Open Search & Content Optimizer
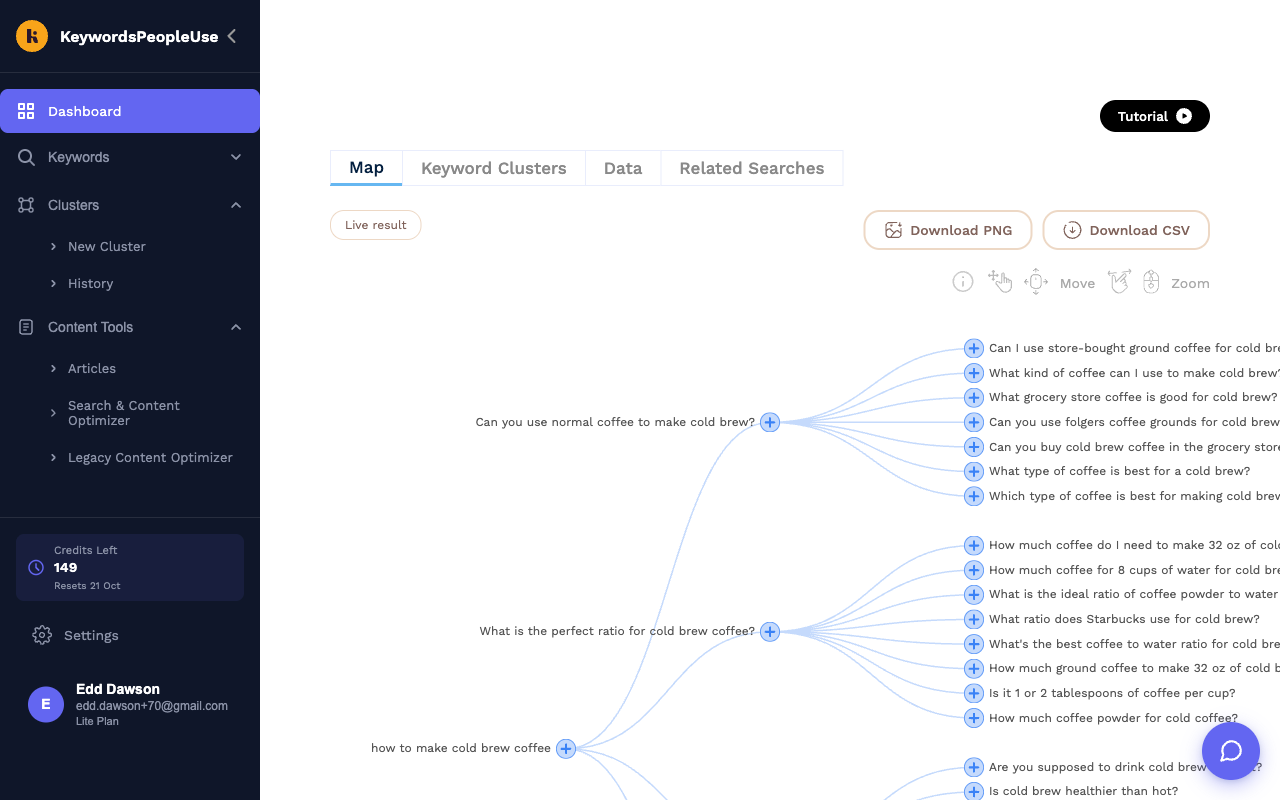1280x800 pixels. [x=124, y=413]
